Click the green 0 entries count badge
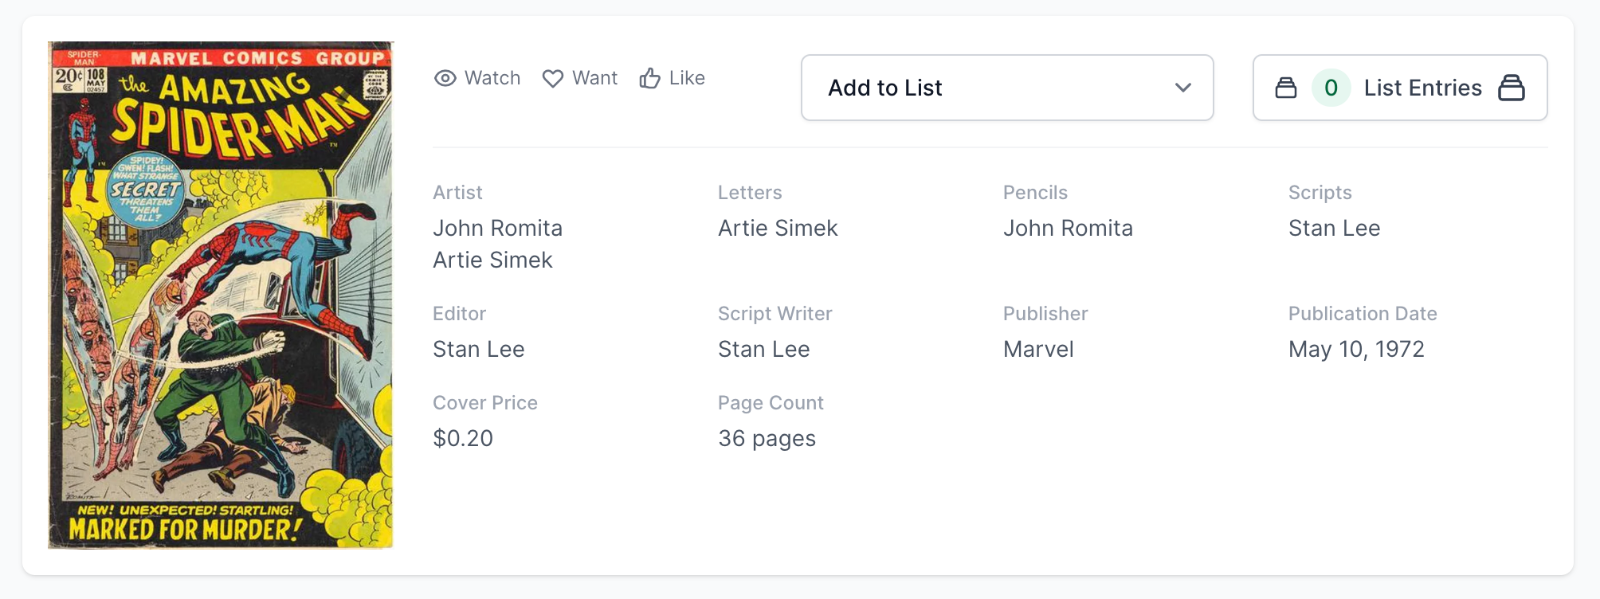Screen dimensions: 1600x599 pyautogui.click(x=1331, y=88)
